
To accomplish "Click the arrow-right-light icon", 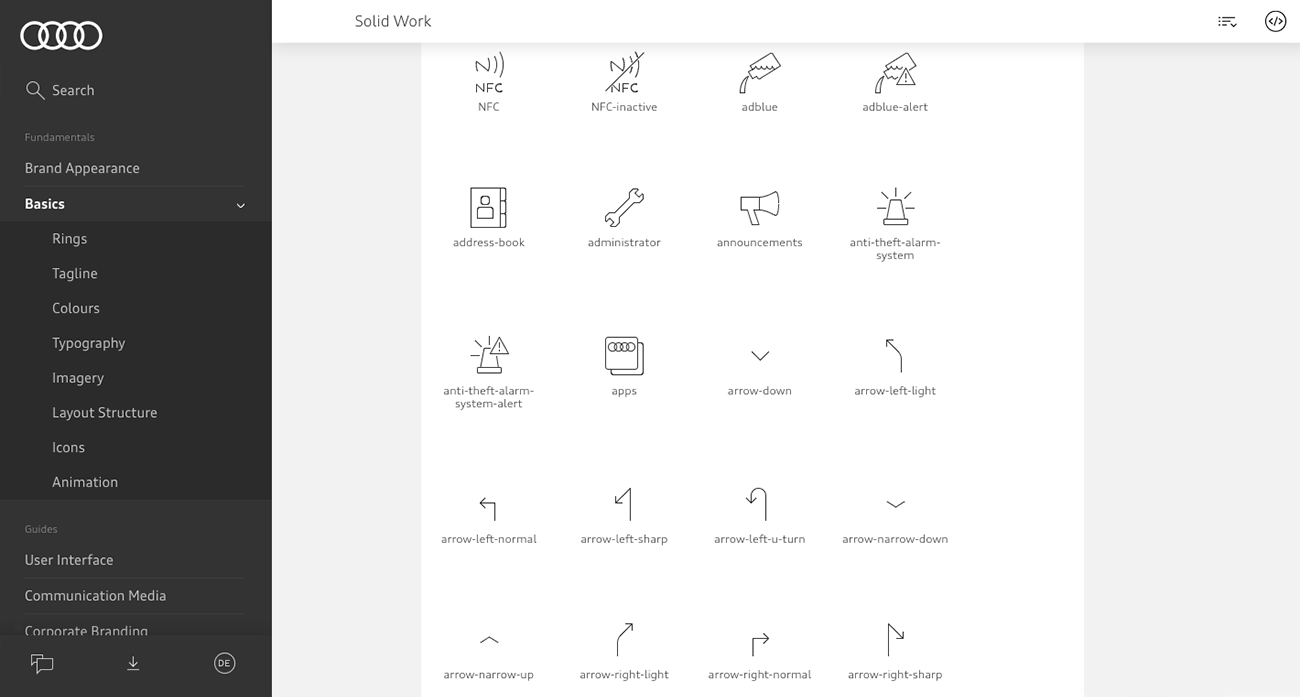I will [x=624, y=639].
